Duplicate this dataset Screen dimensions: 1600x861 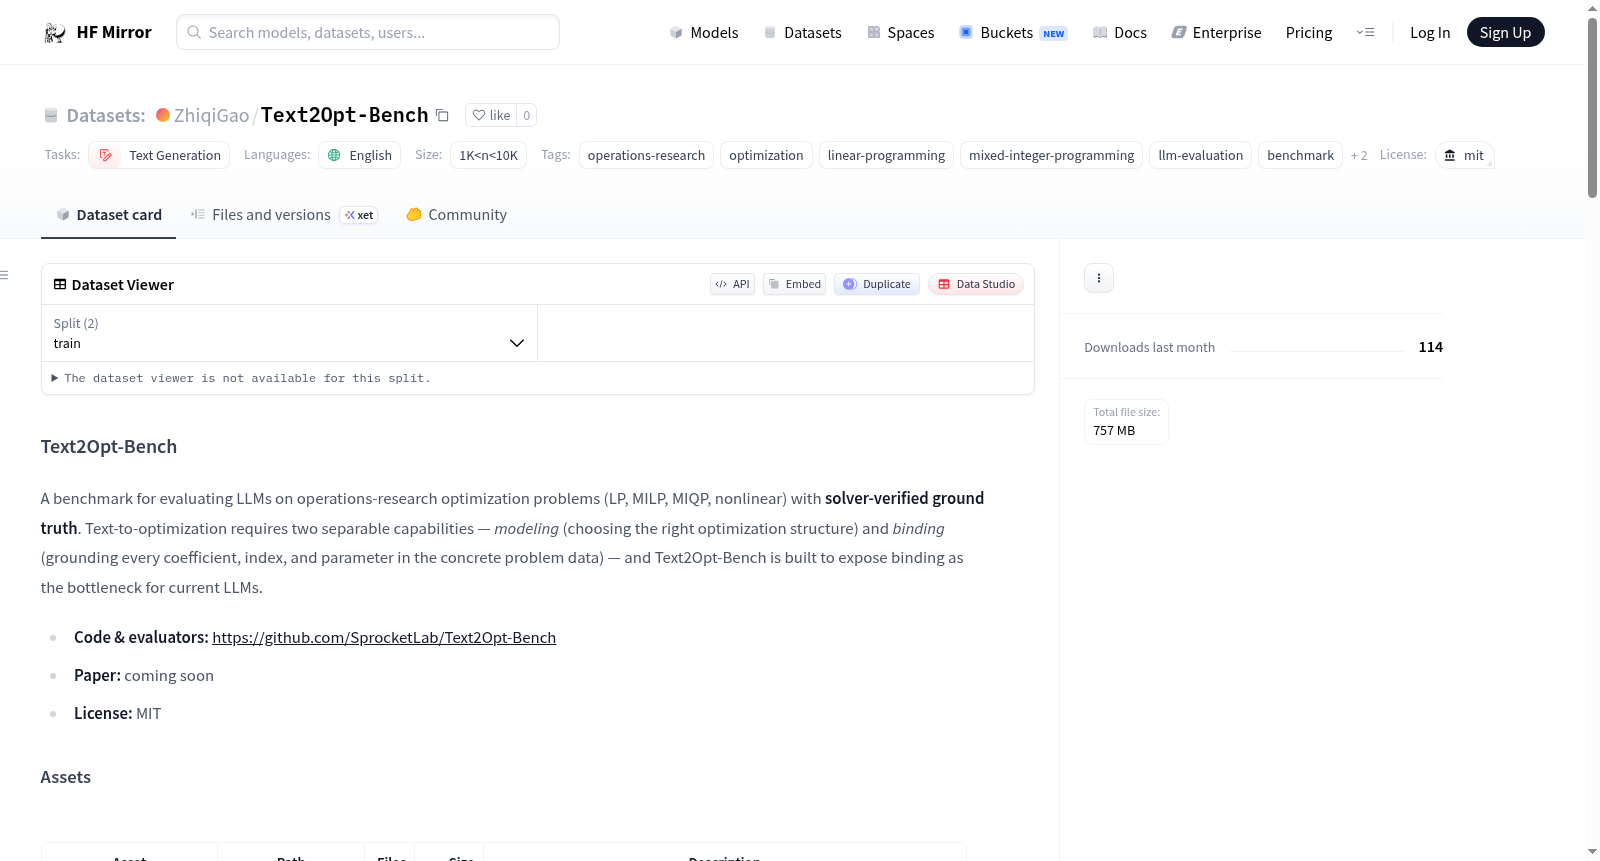(877, 284)
